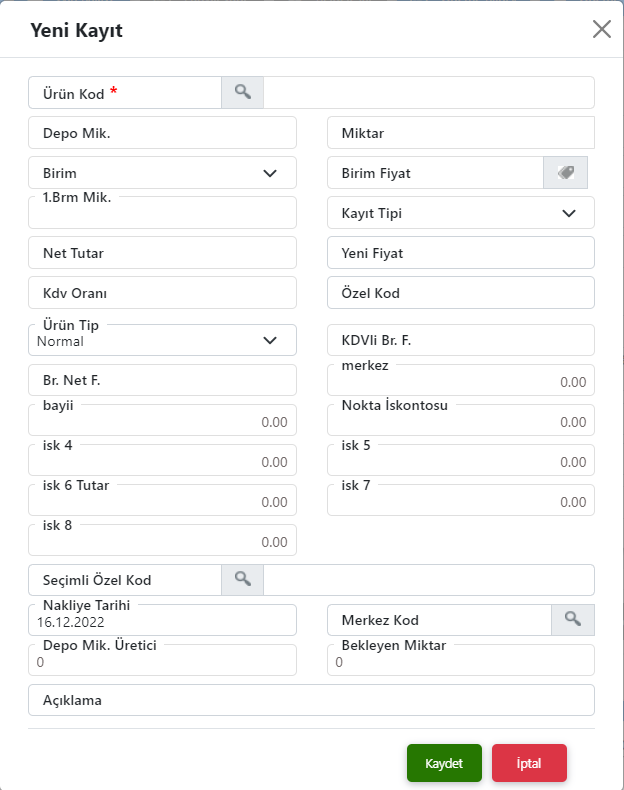Click the Özel Kod input field
The image size is (624, 790).
[x=461, y=293]
